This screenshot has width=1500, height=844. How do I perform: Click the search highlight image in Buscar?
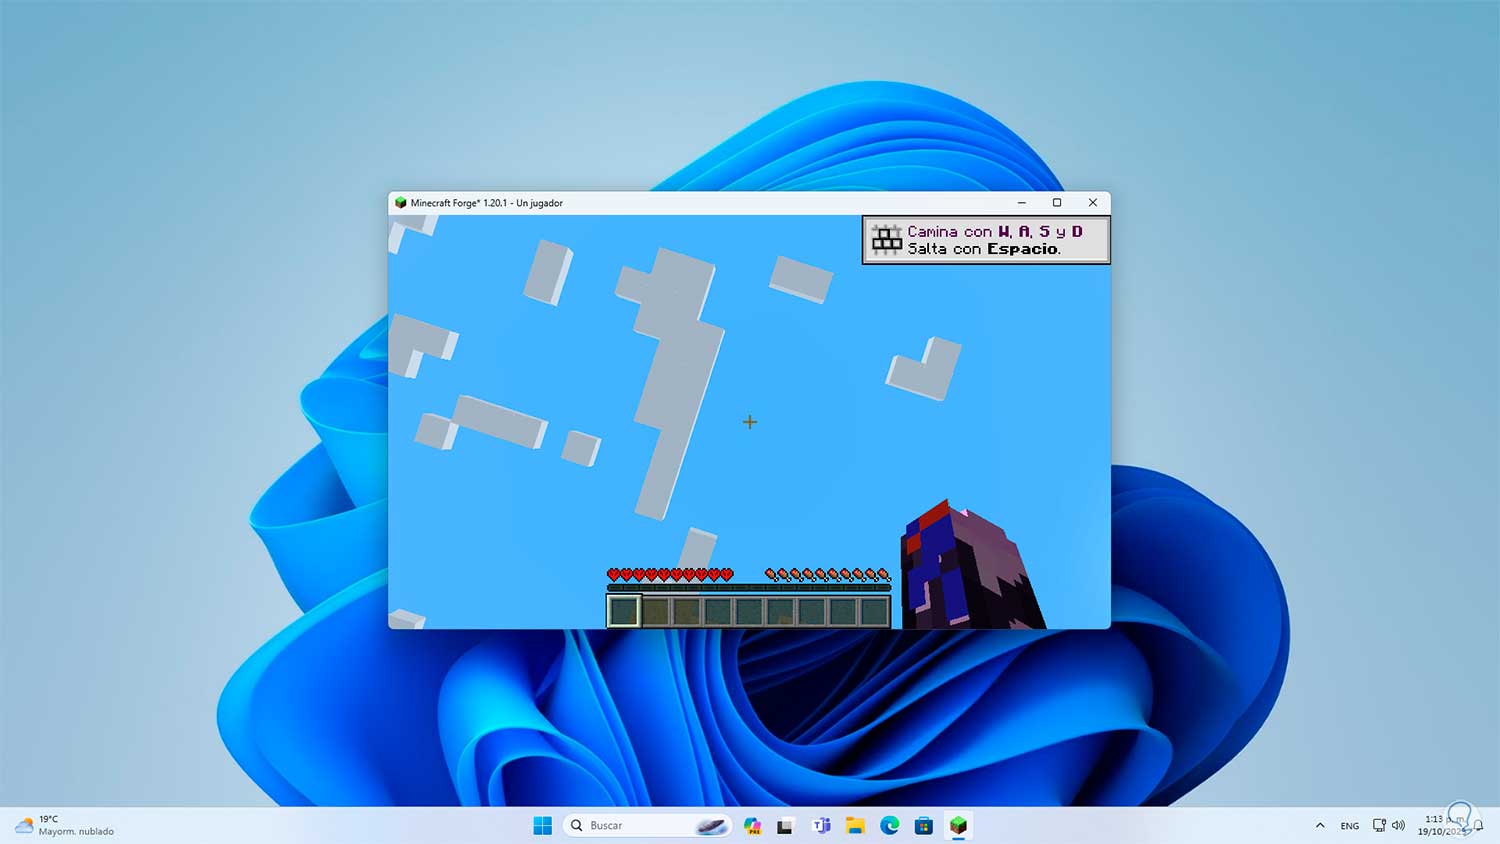pyautogui.click(x=711, y=826)
